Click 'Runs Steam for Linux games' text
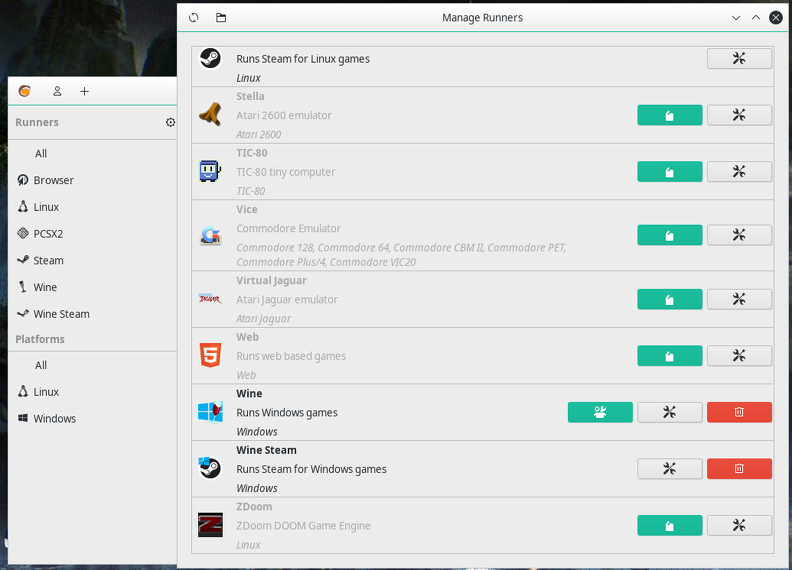Viewport: 792px width, 570px height. point(303,59)
